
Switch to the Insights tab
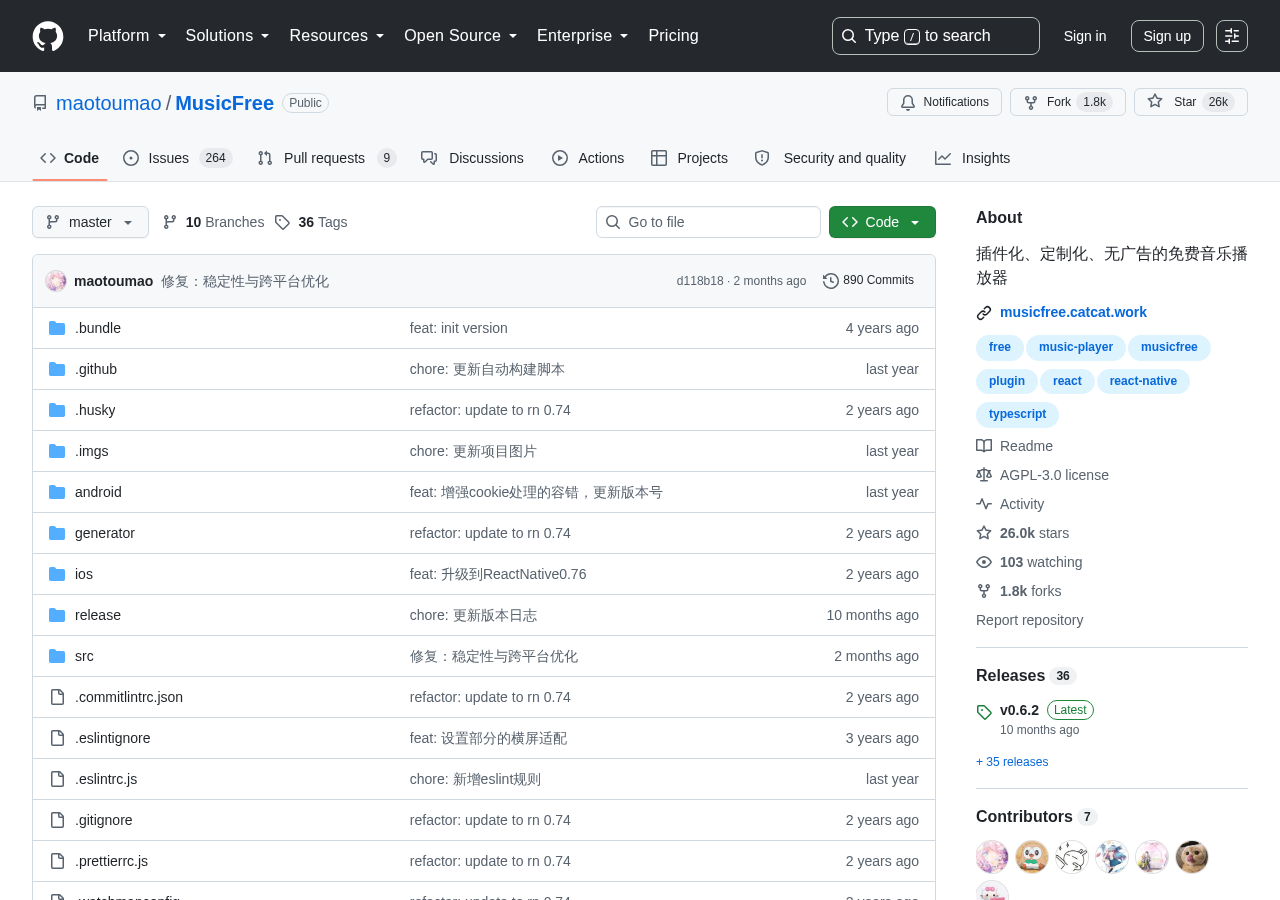973,158
